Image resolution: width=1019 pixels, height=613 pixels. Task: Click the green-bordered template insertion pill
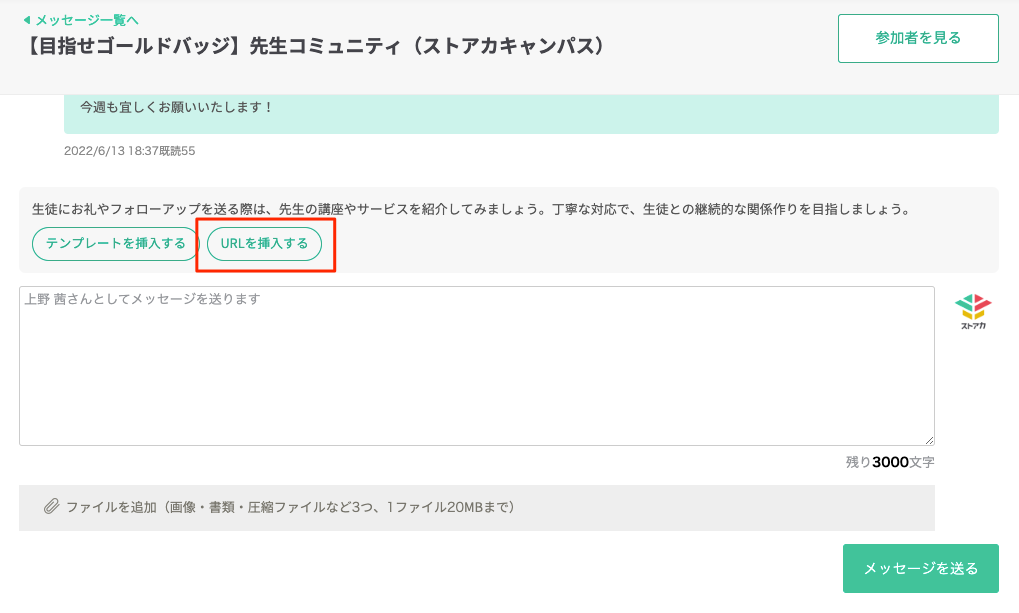(x=115, y=243)
